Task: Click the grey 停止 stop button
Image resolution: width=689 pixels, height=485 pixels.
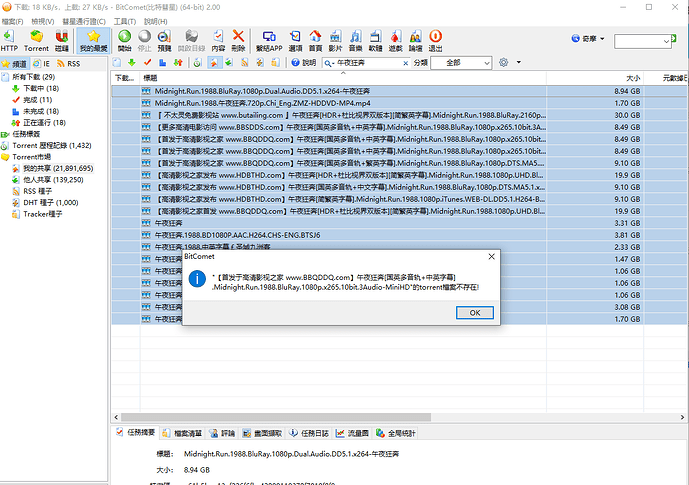Action: [144, 40]
